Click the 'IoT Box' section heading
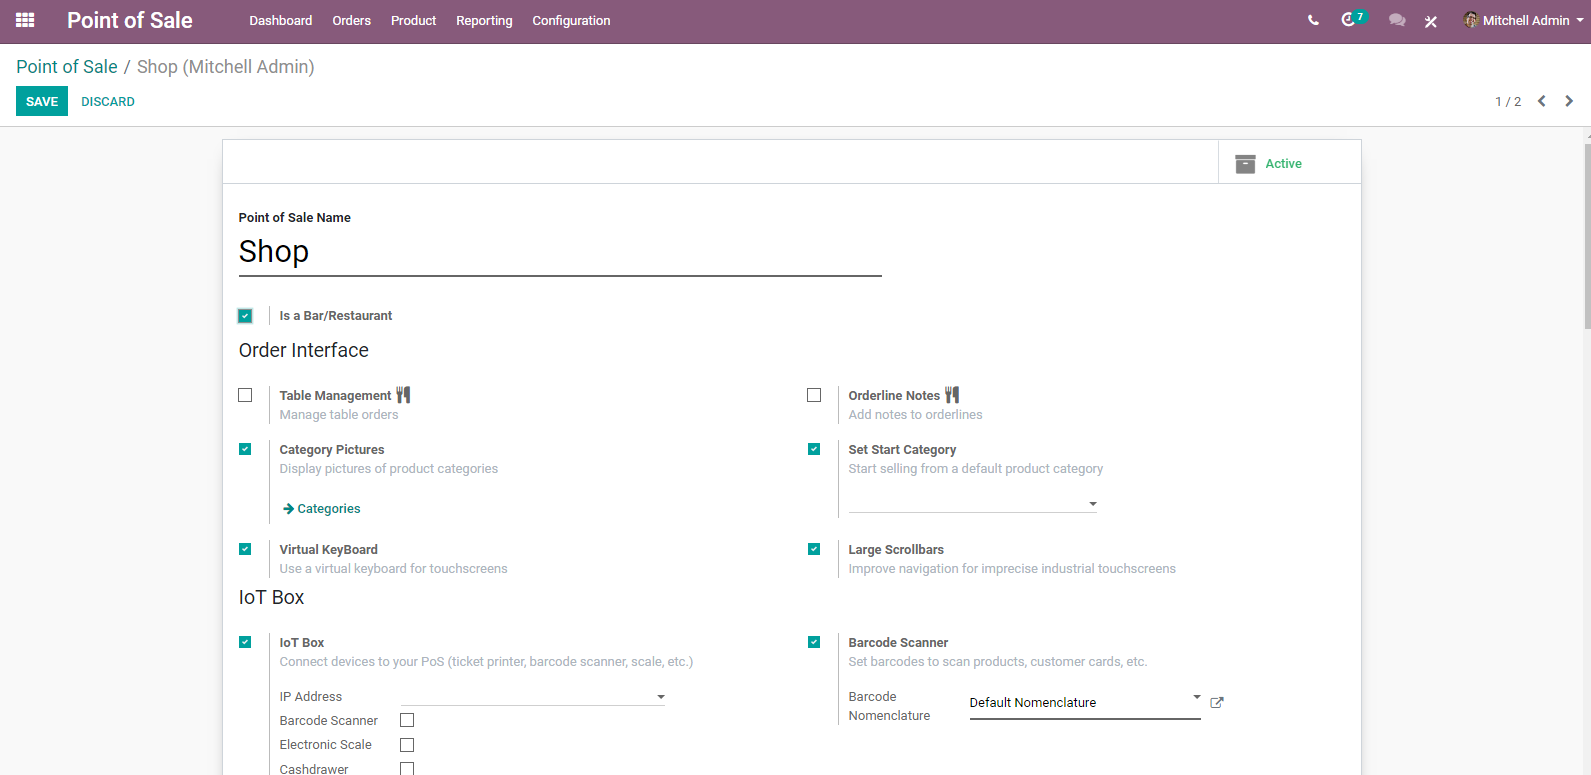Image resolution: width=1591 pixels, height=775 pixels. [271, 597]
